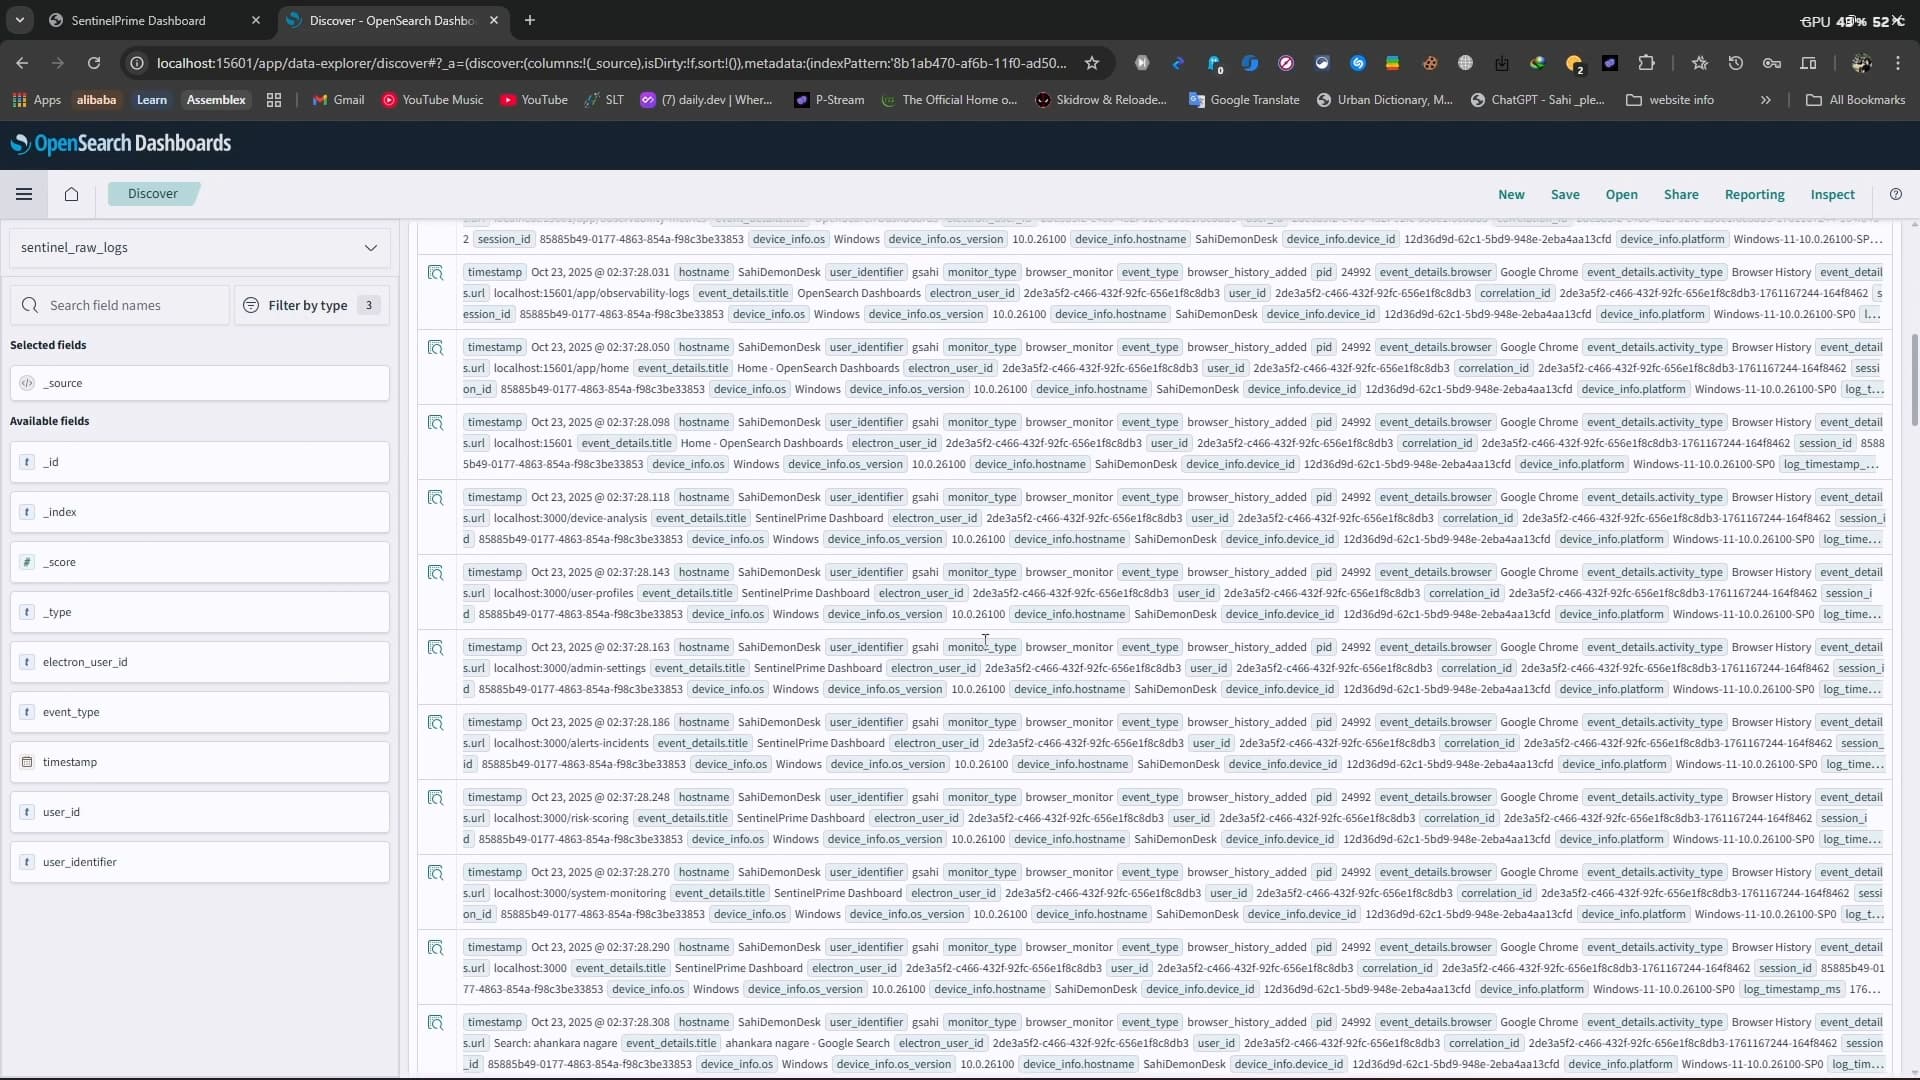Click the Share link
Viewport: 1920px width, 1080px height.
click(x=1680, y=195)
